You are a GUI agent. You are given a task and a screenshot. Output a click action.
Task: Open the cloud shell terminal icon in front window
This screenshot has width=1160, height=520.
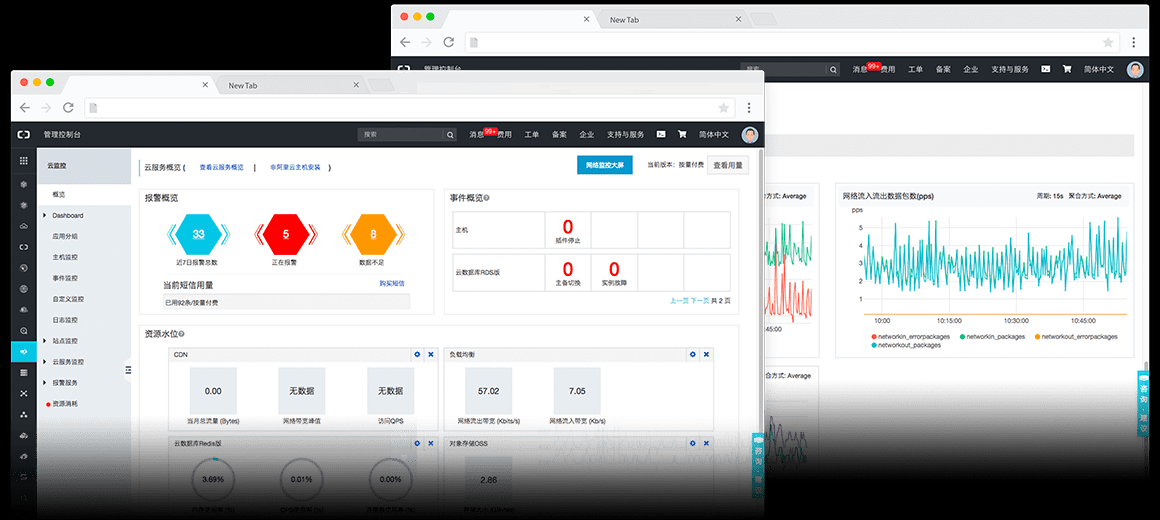(x=661, y=134)
